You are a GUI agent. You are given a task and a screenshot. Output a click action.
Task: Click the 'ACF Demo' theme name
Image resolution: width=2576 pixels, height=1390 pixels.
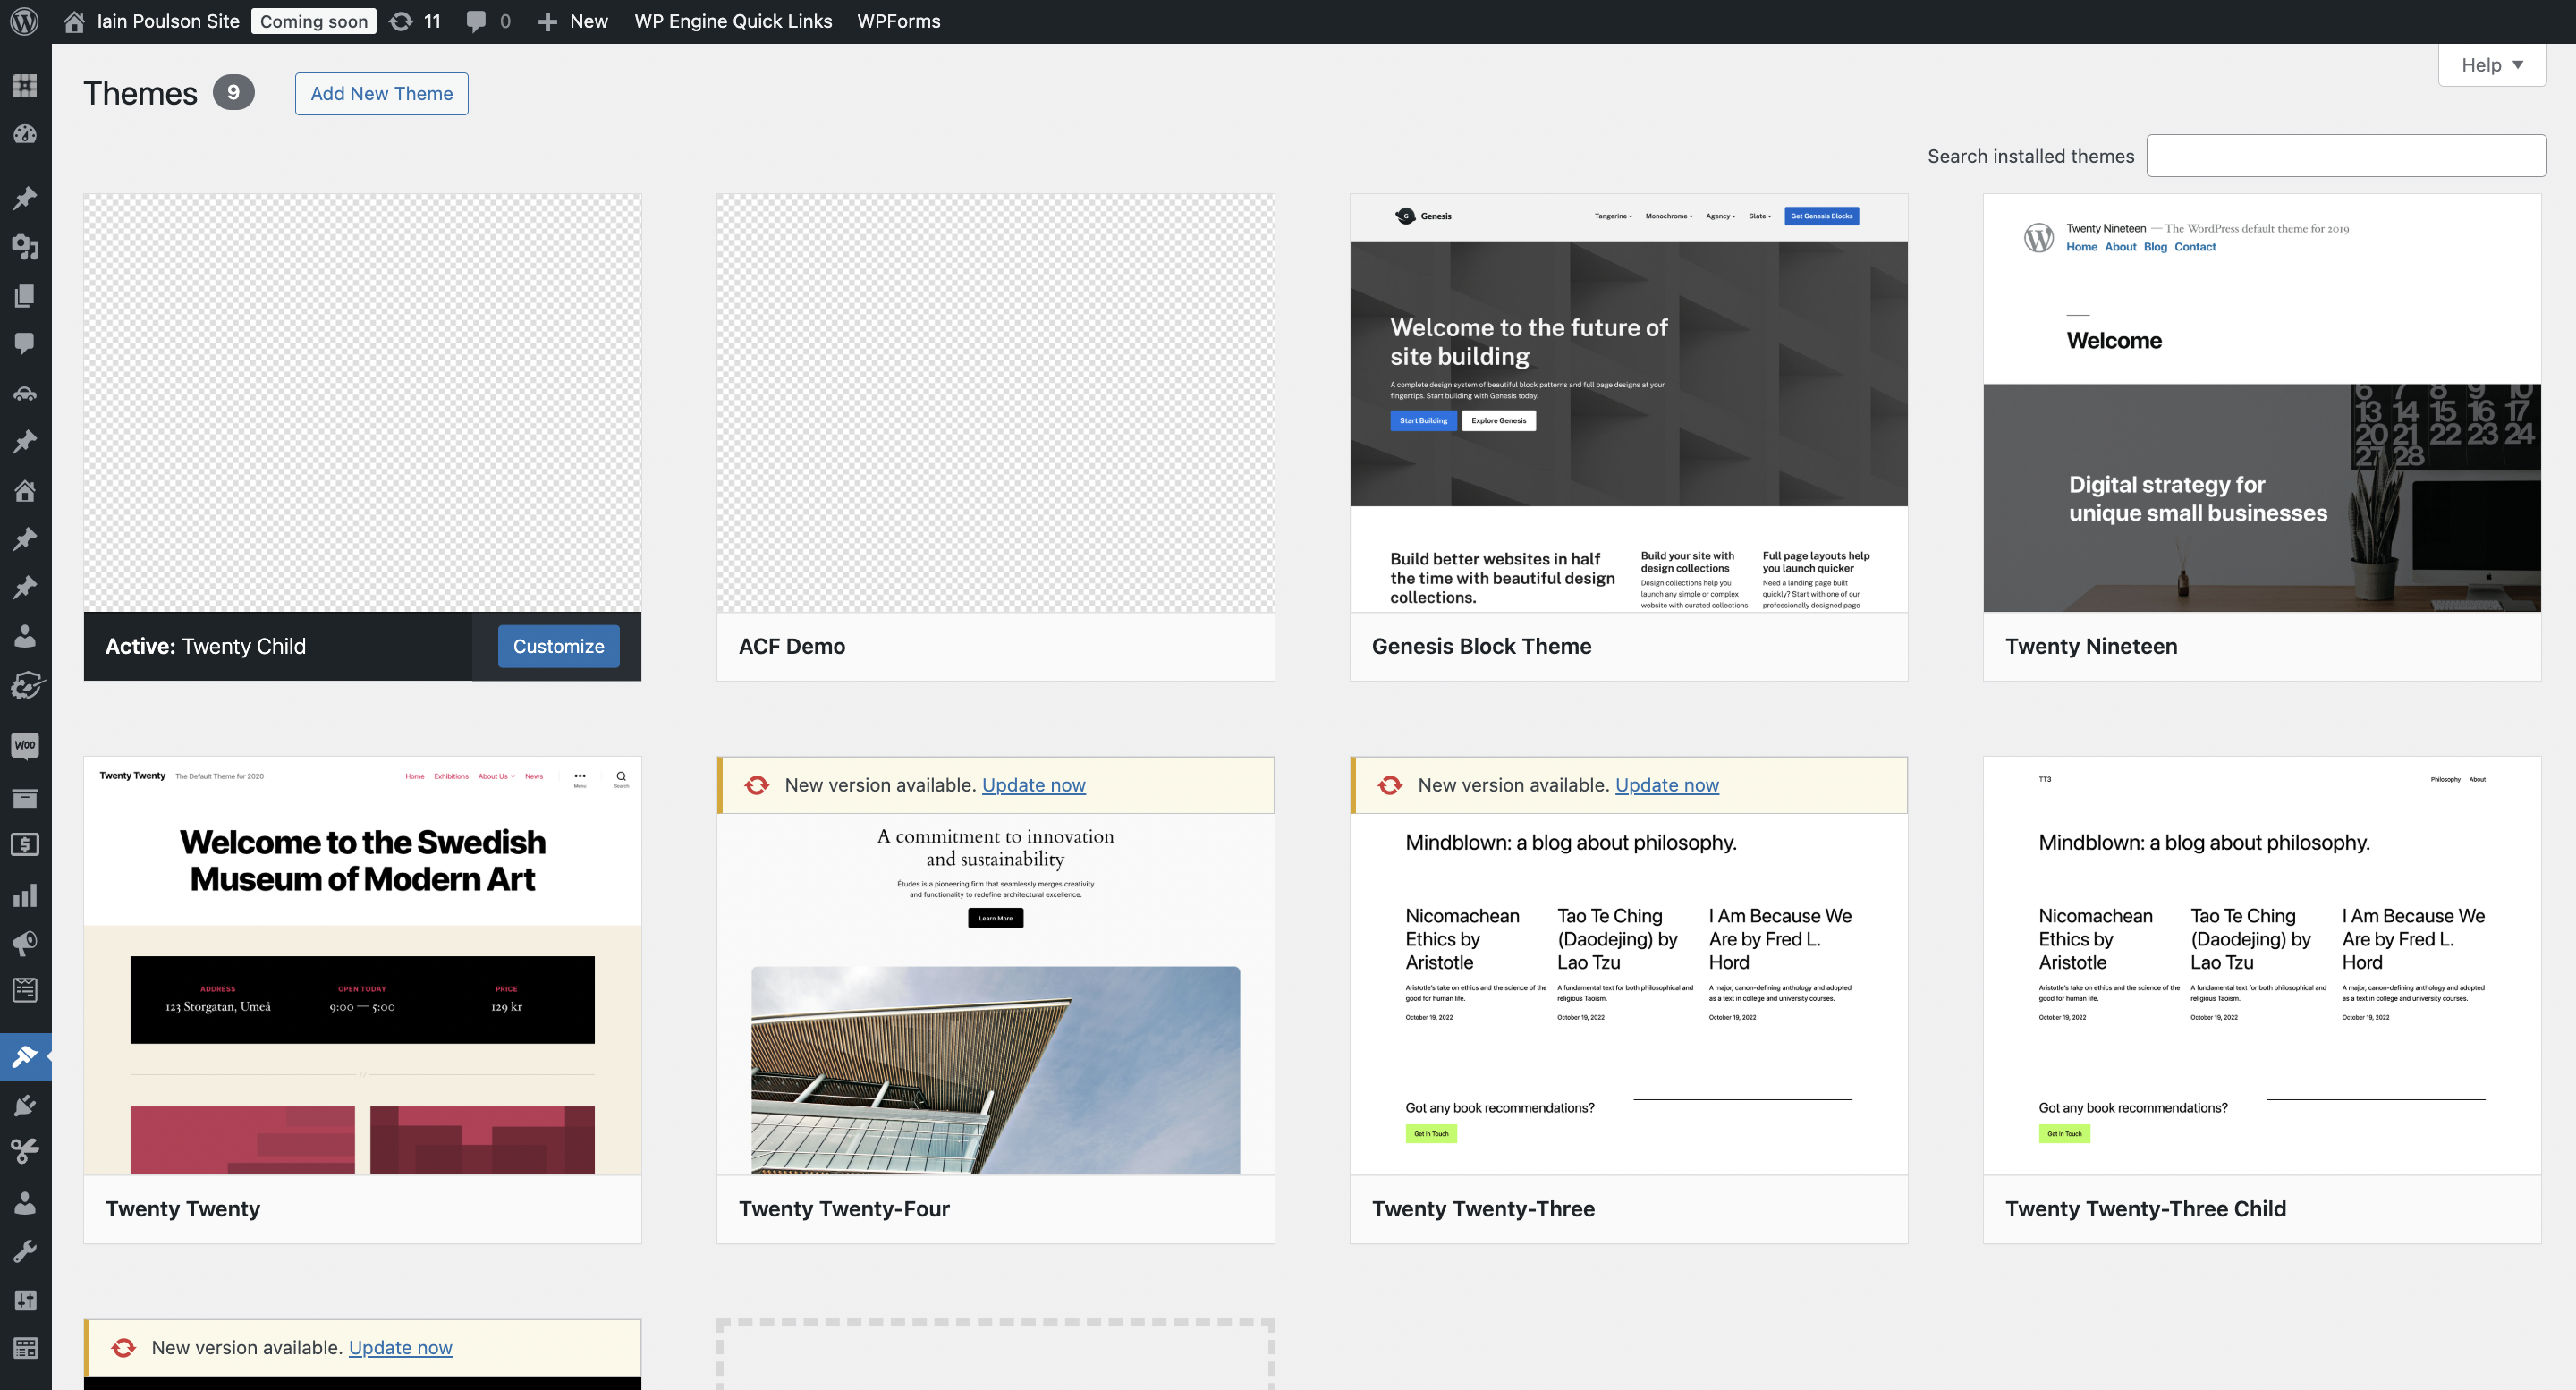coord(791,646)
